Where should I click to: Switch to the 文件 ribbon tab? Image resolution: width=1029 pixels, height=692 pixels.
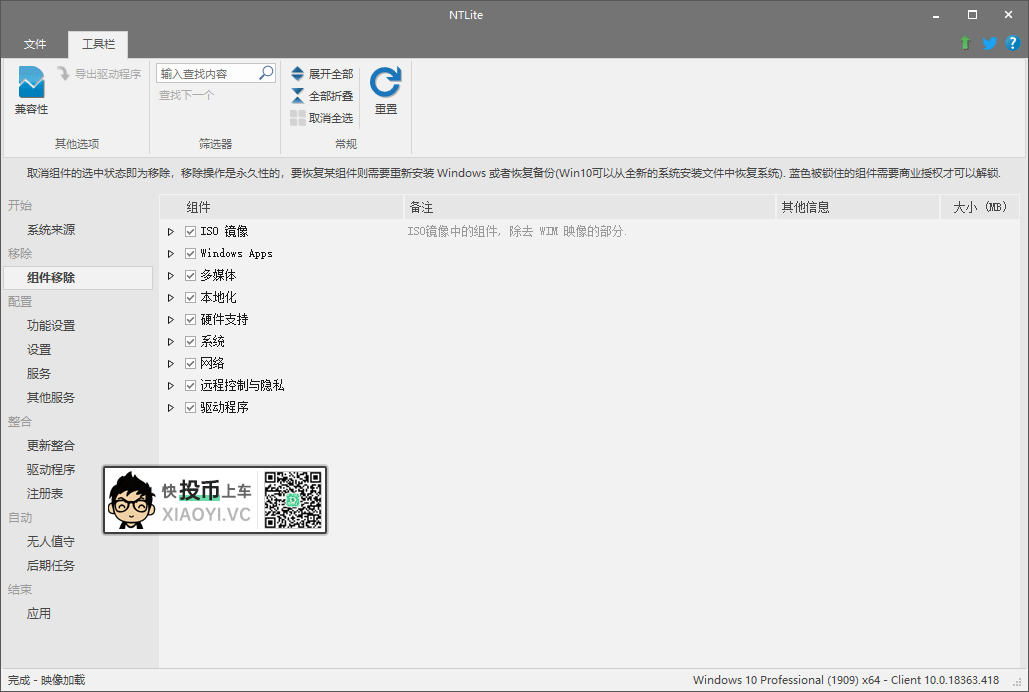(35, 45)
